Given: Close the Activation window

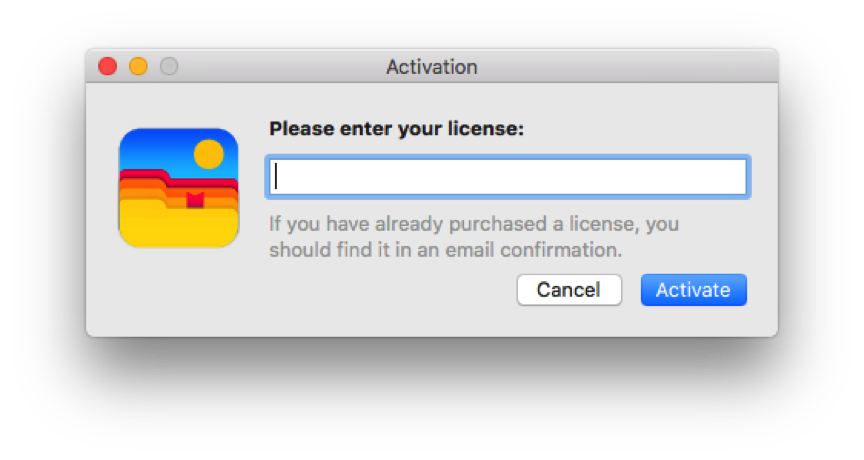Looking at the screenshot, I should (107, 67).
